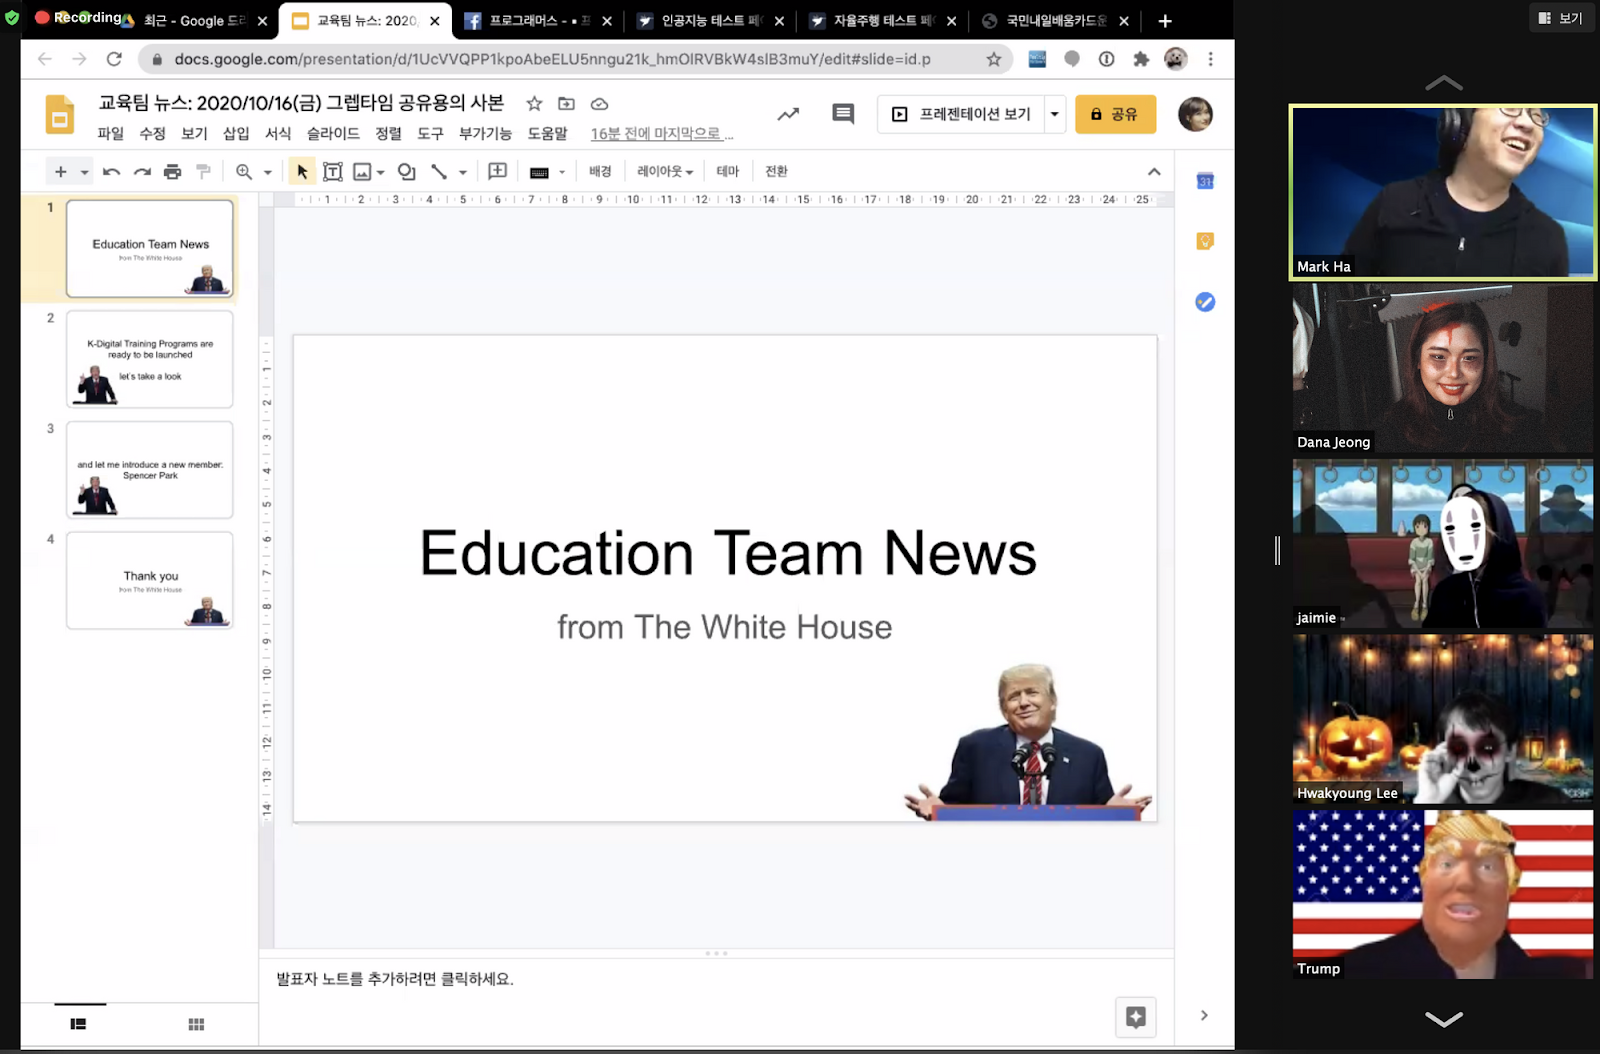Select the cursor arrow tool

[x=302, y=172]
